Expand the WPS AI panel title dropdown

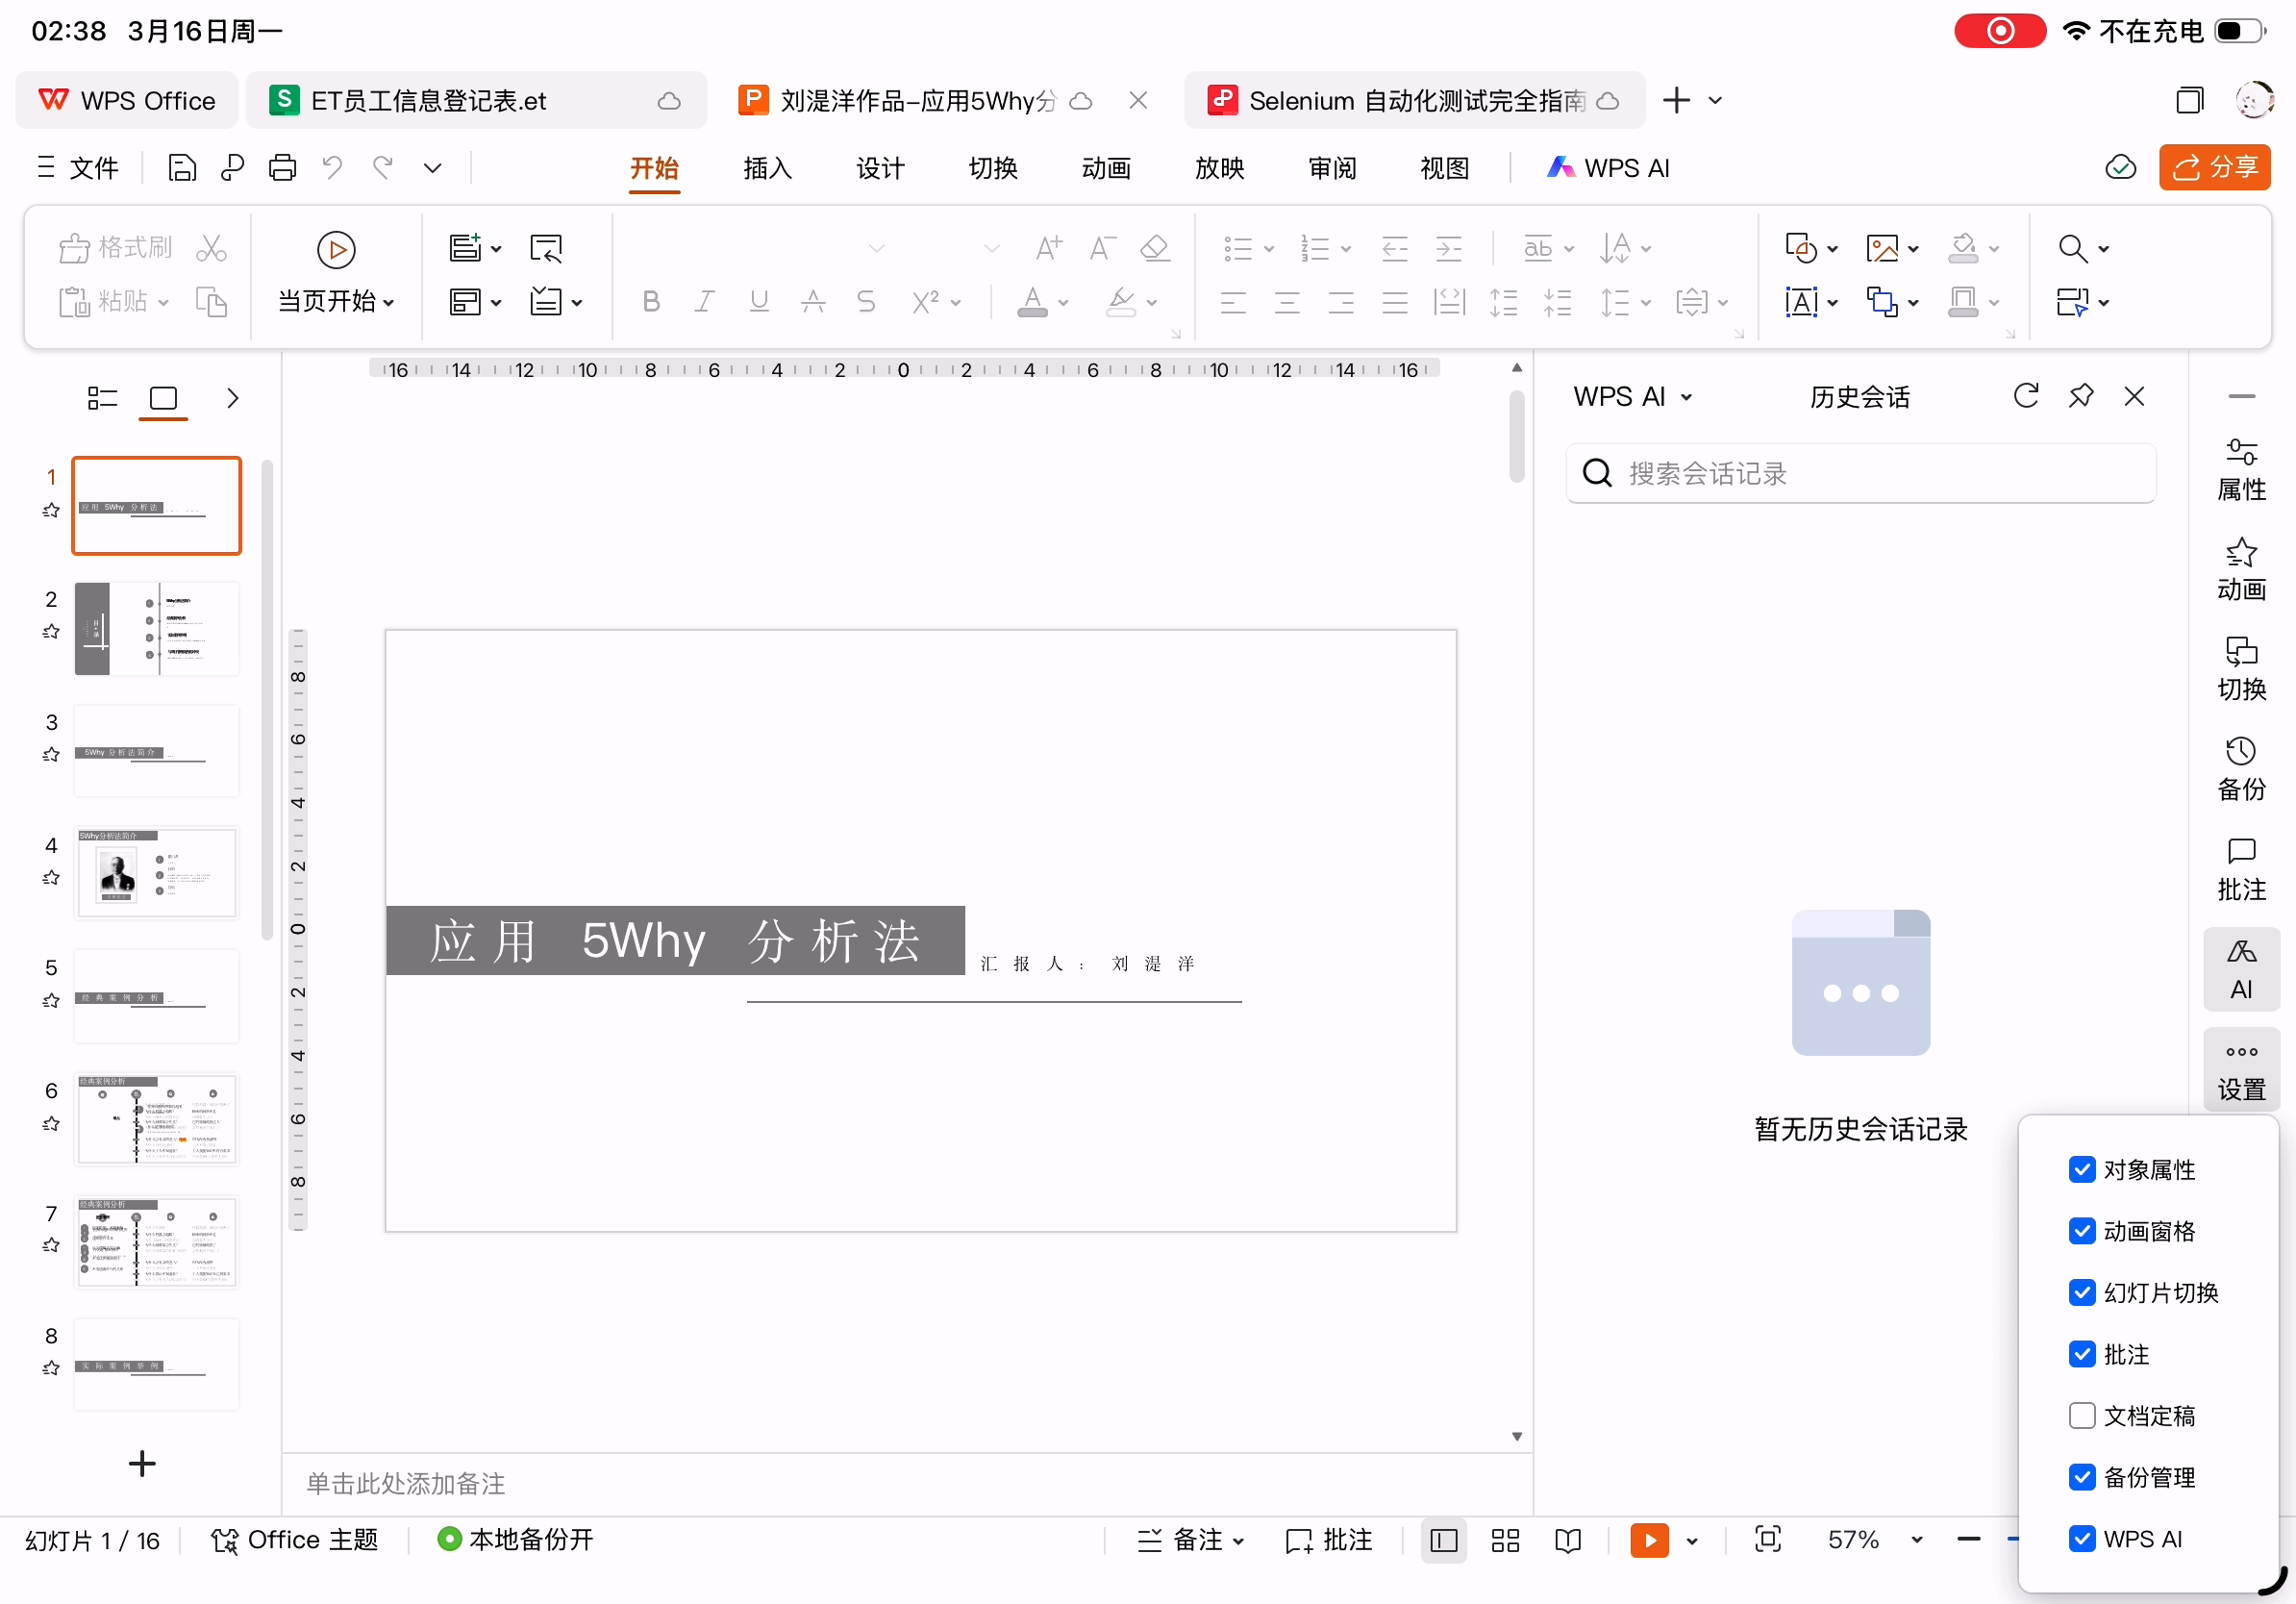pos(1687,397)
